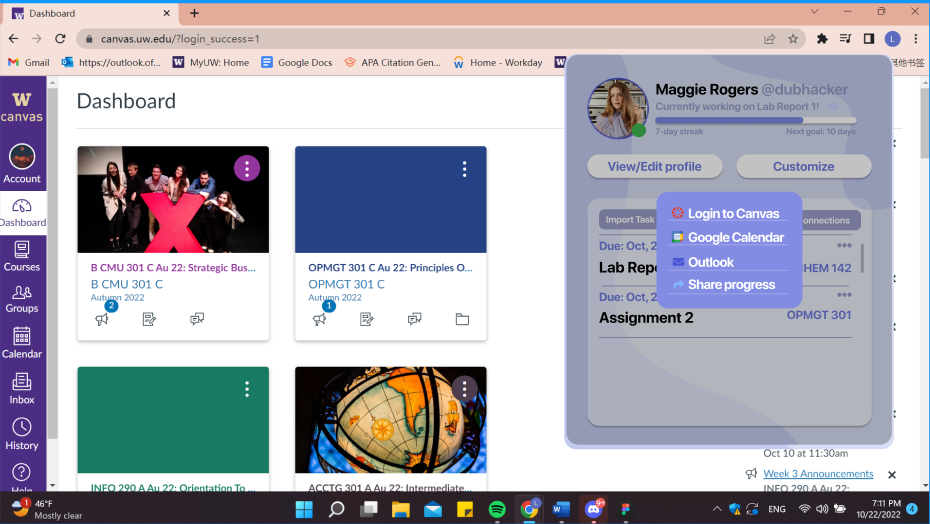Open OPMGT 301 C discussions icon
The image size is (930, 524).
[x=415, y=319]
